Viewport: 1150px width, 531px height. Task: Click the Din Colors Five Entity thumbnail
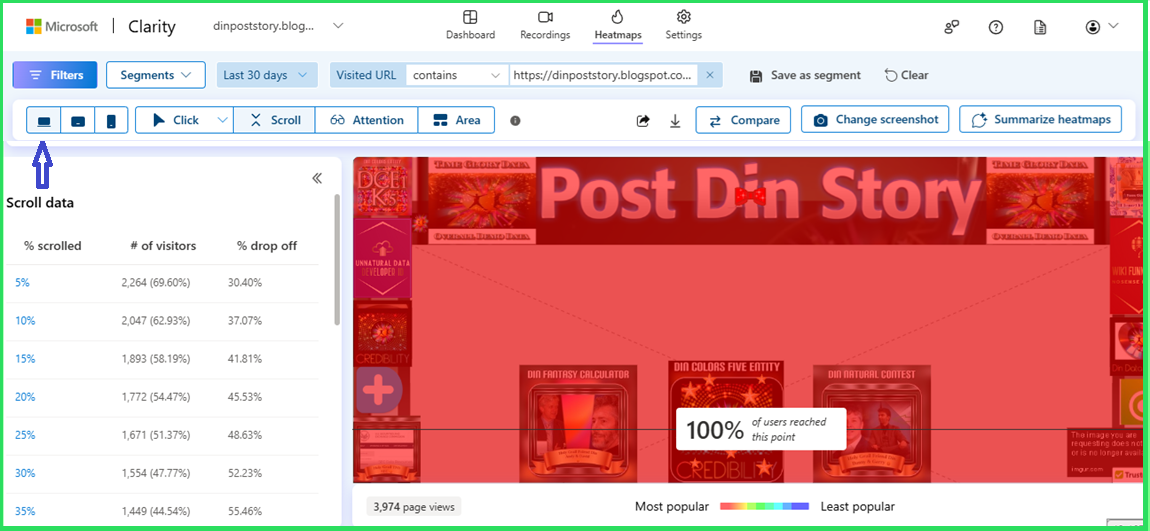[726, 421]
